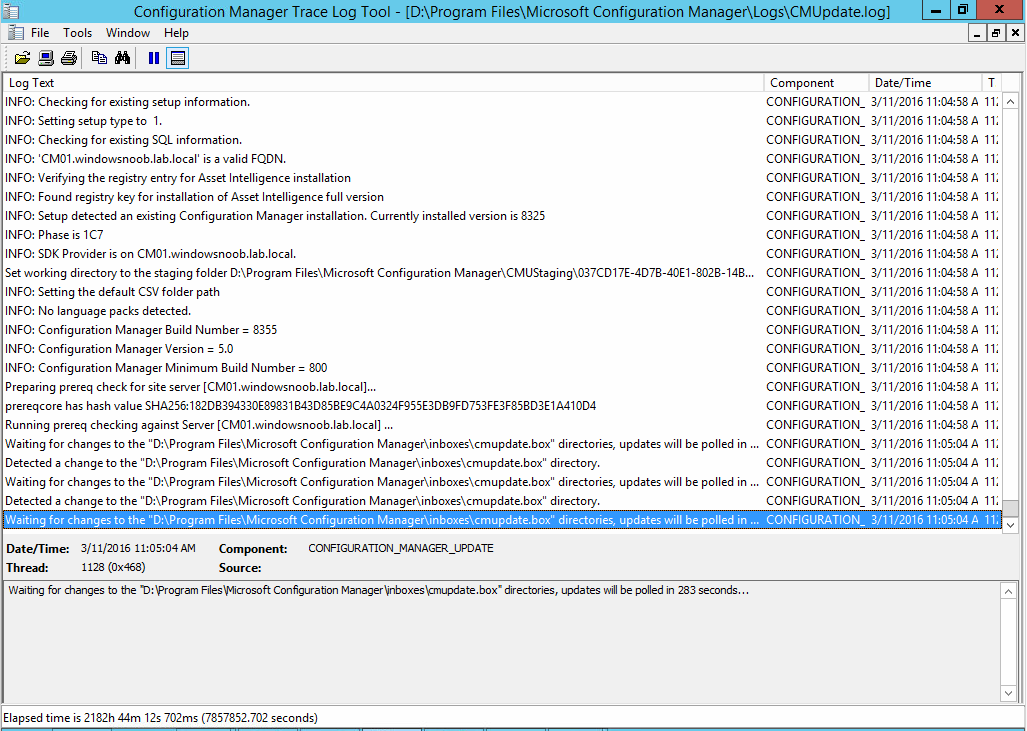1027x731 pixels.
Task: Open the Tools menu
Action: [x=77, y=33]
